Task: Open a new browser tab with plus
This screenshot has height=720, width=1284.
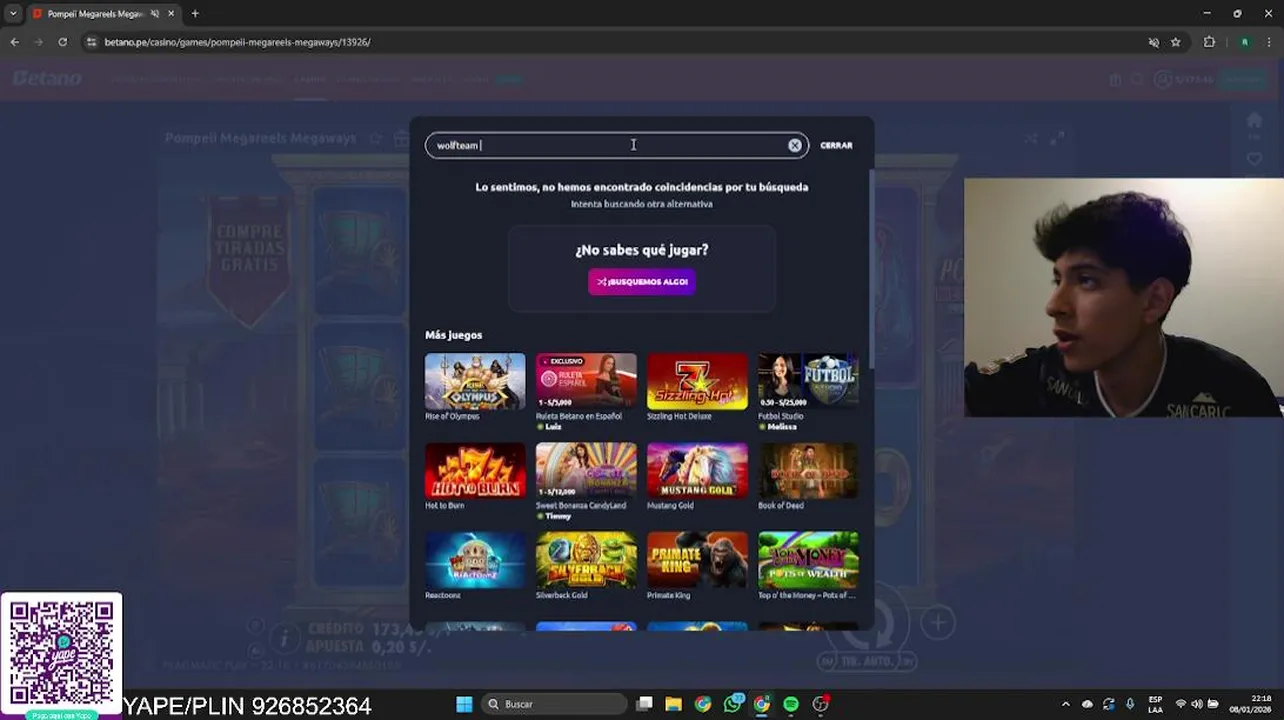Action: click(195, 14)
